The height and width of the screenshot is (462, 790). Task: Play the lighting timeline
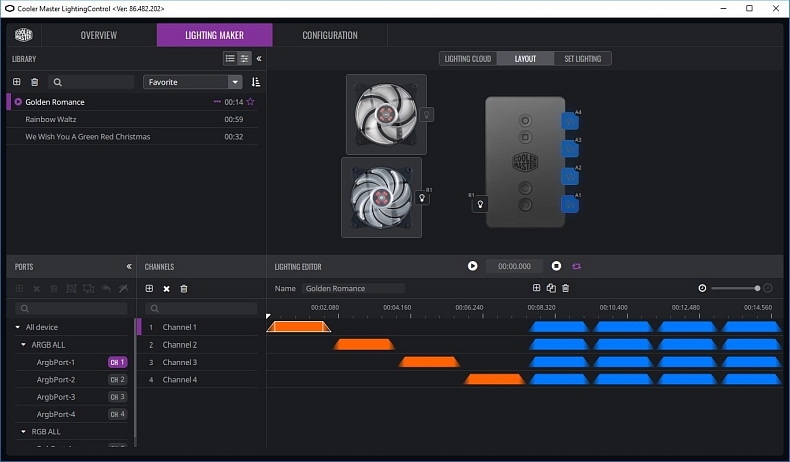coord(472,266)
